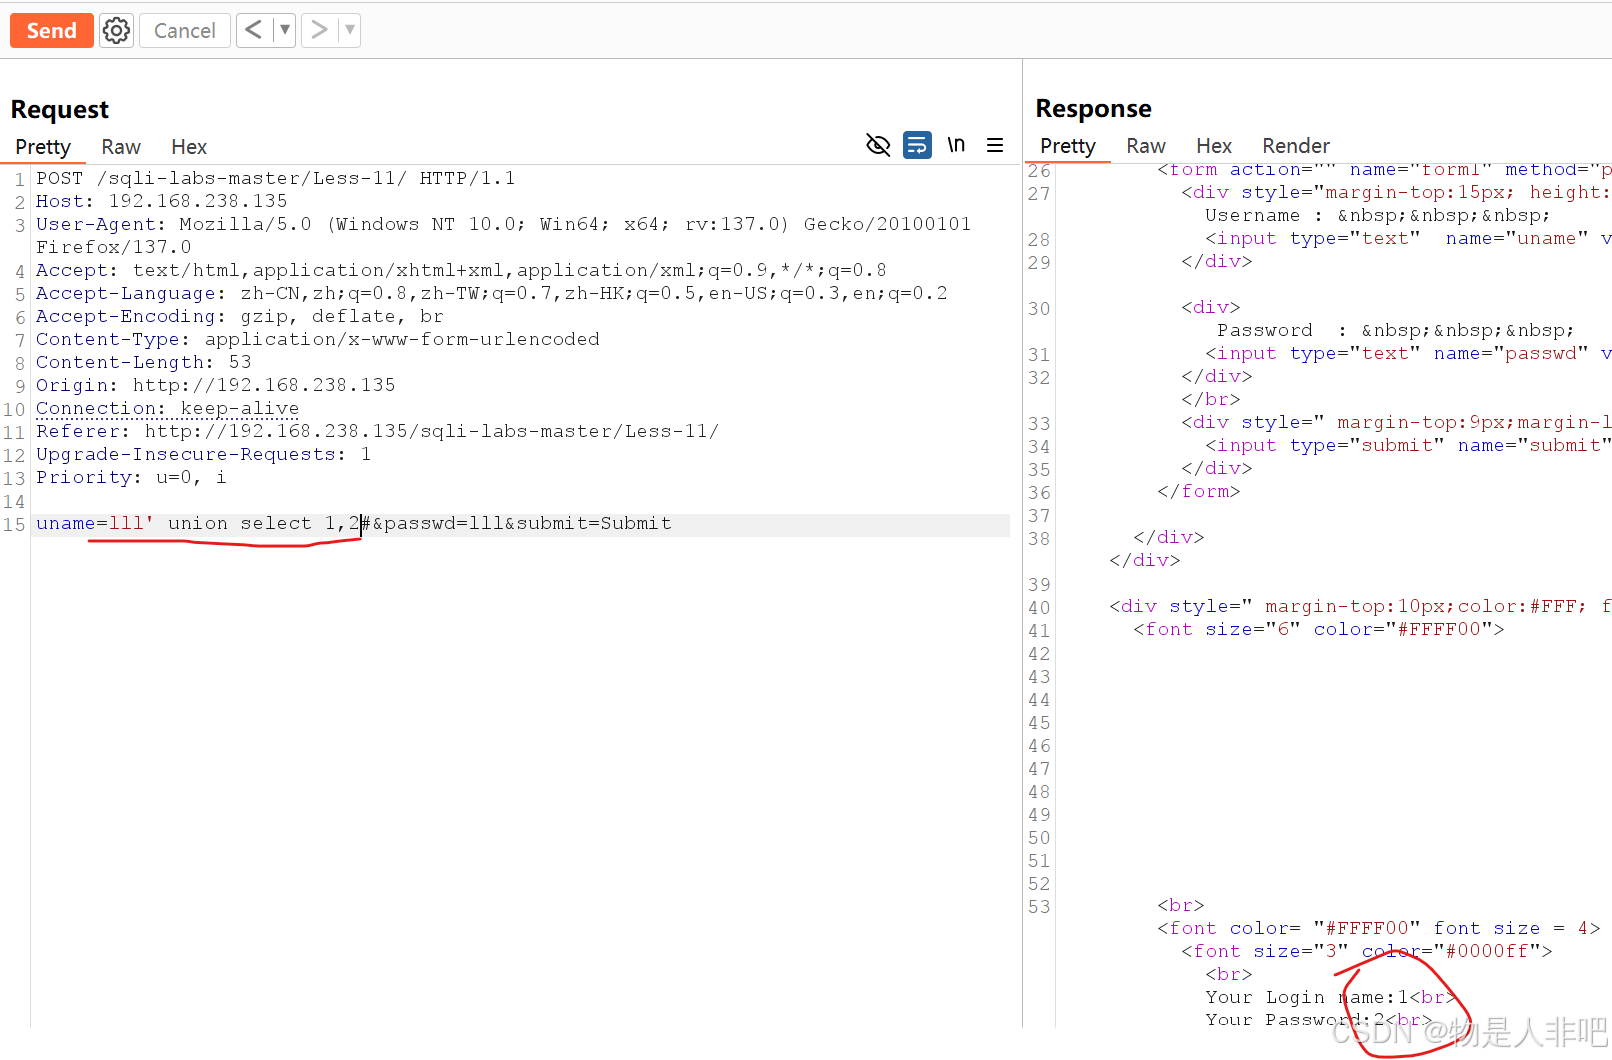Click the Host header line
Screen dimensions: 1612x1060
point(162,202)
